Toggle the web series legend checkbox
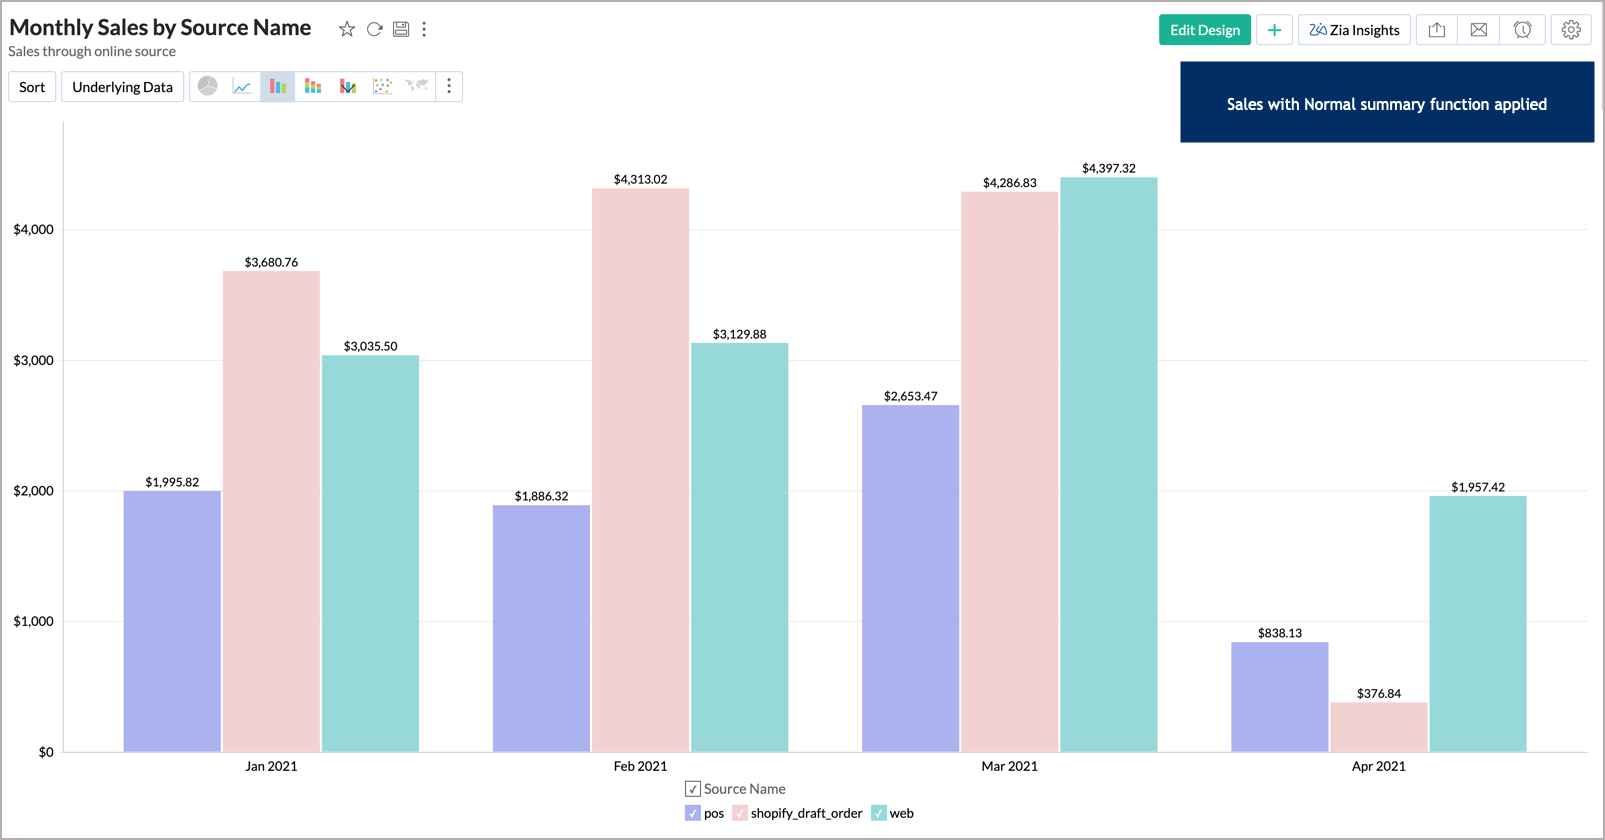Viewport: 1605px width, 840px height. tap(879, 813)
